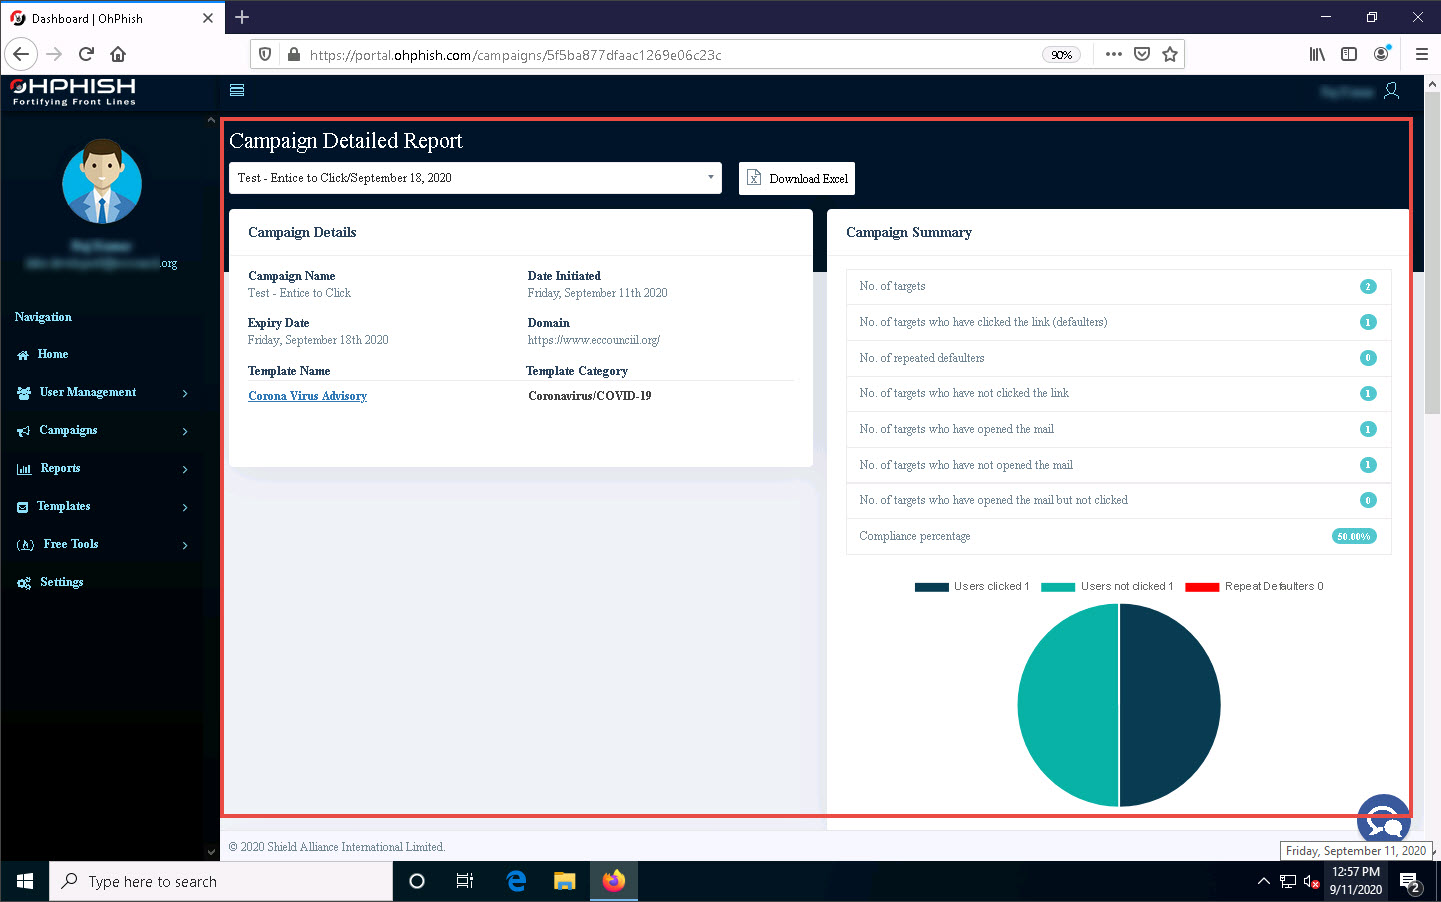
Task: Bookmark this page with star icon
Action: pyautogui.click(x=1170, y=54)
